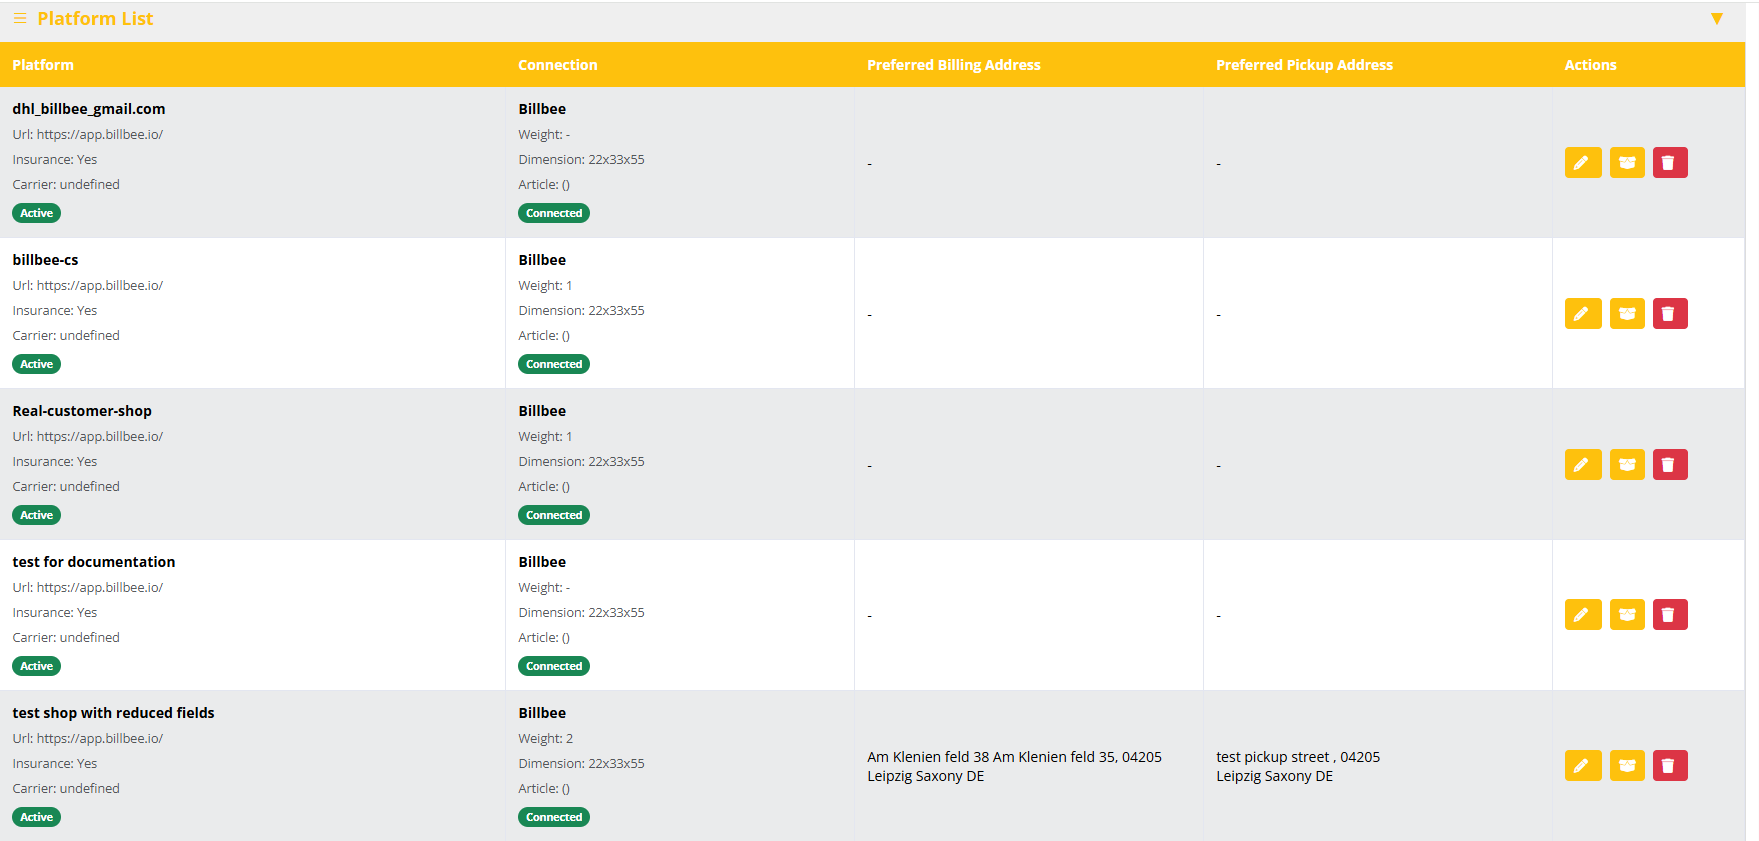Delete the billbee-cs platform
1759x841 pixels.
(1670, 313)
